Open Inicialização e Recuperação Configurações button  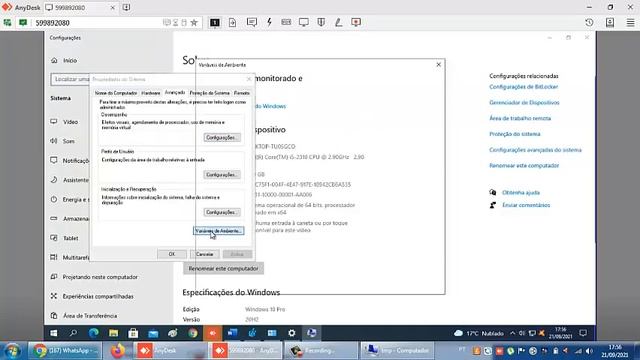[x=222, y=212]
